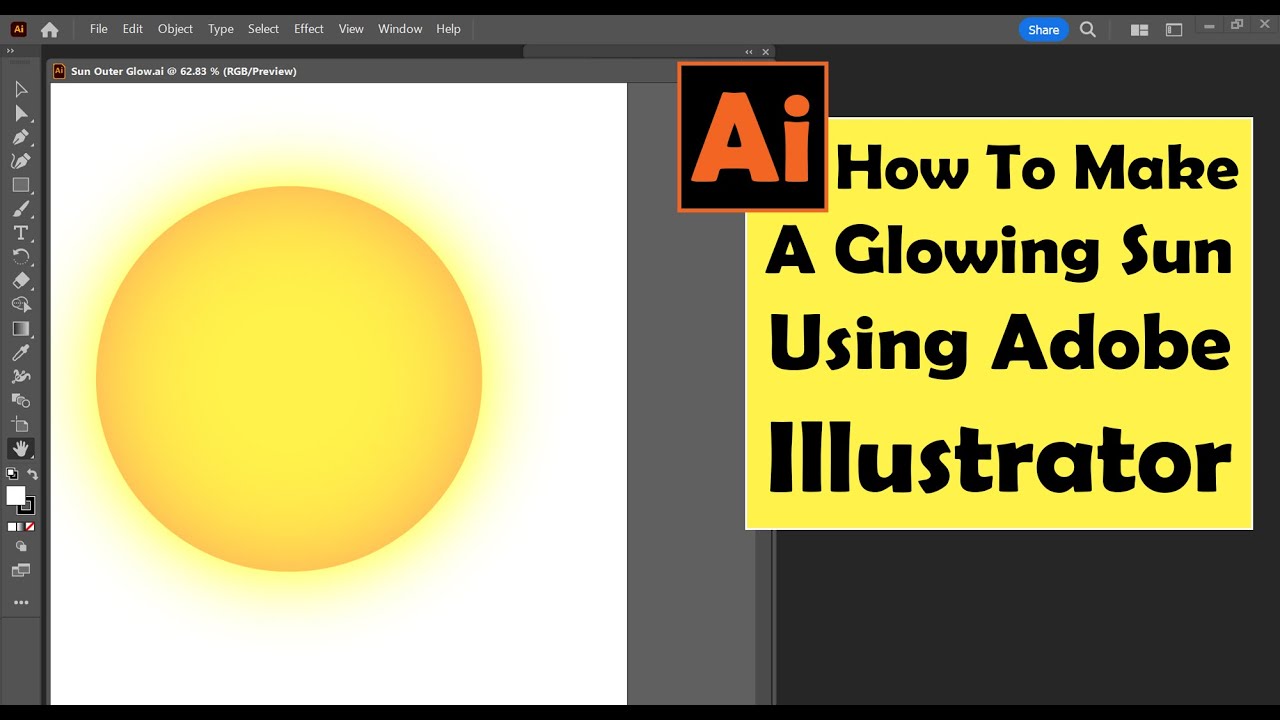The width and height of the screenshot is (1280, 720).
Task: Click the blue Share button
Action: click(1043, 30)
